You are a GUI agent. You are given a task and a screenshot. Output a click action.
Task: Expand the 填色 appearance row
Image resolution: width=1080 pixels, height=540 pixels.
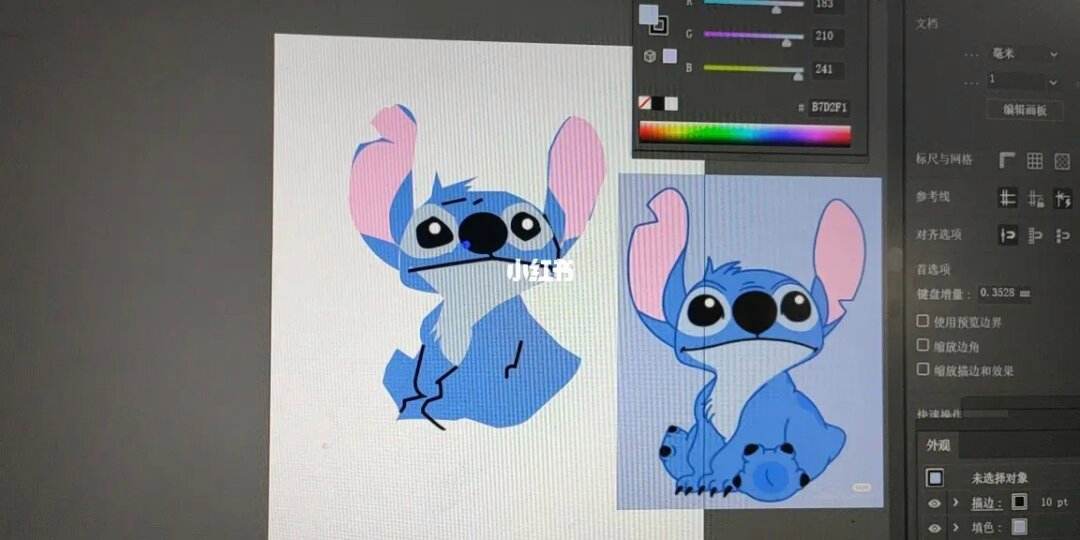point(956,528)
